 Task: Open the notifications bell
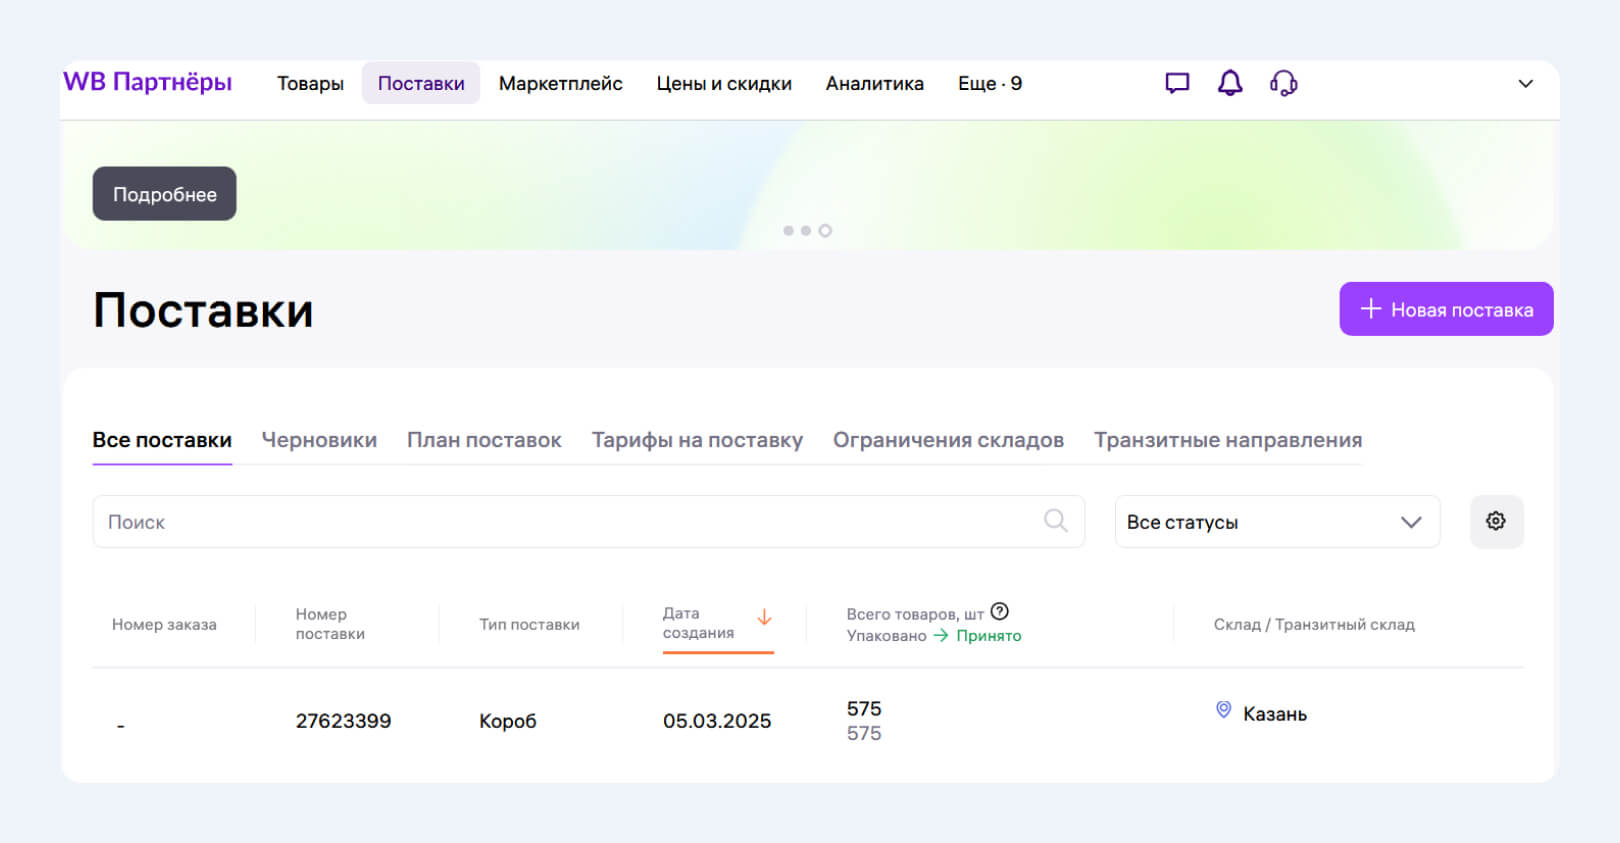pyautogui.click(x=1230, y=83)
